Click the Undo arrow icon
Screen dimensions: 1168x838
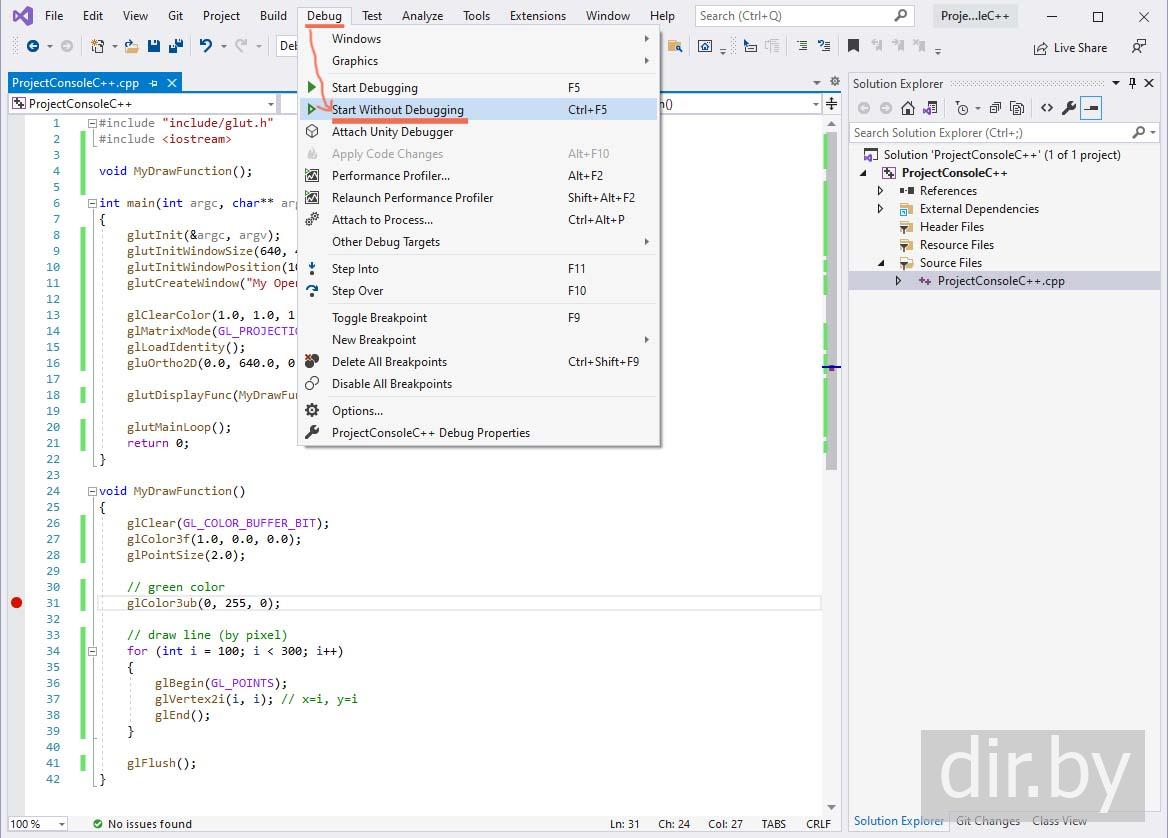click(205, 46)
